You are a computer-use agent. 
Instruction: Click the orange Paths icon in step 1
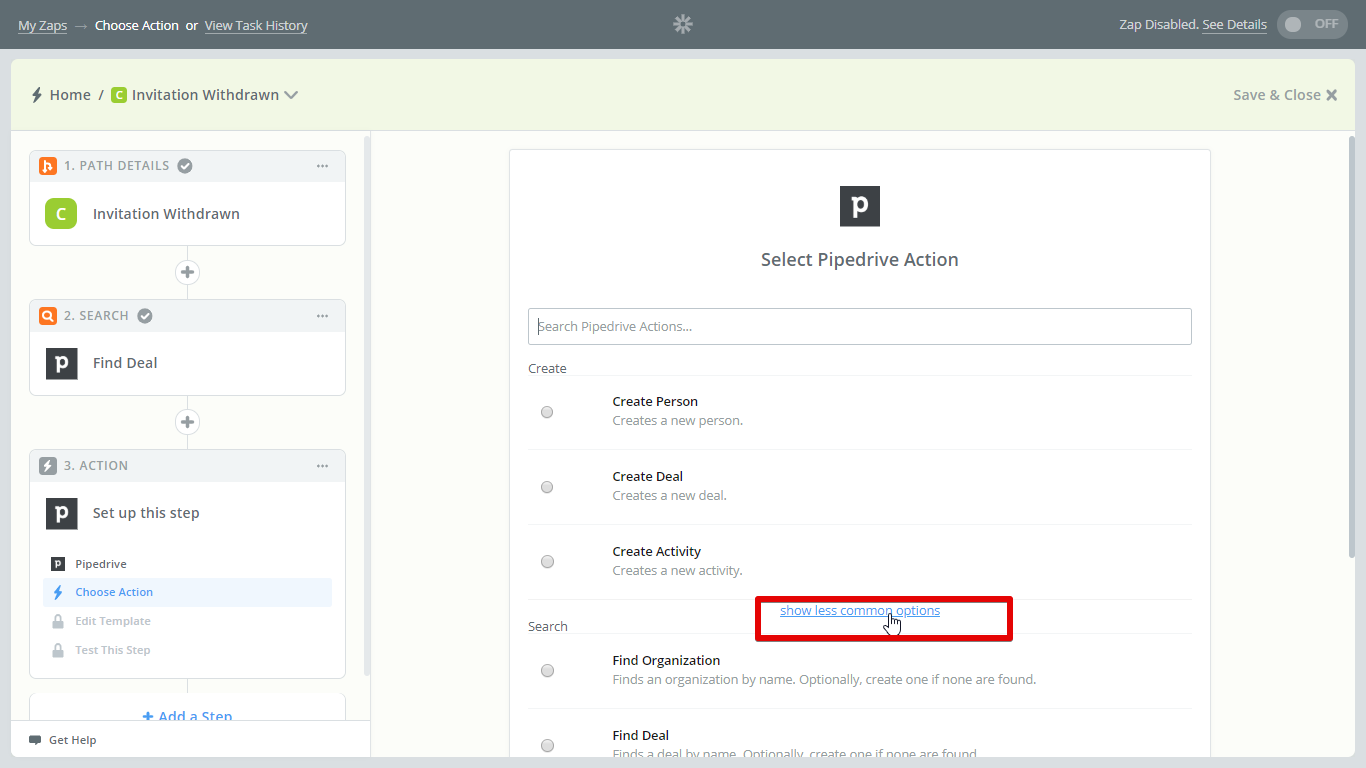(x=48, y=166)
